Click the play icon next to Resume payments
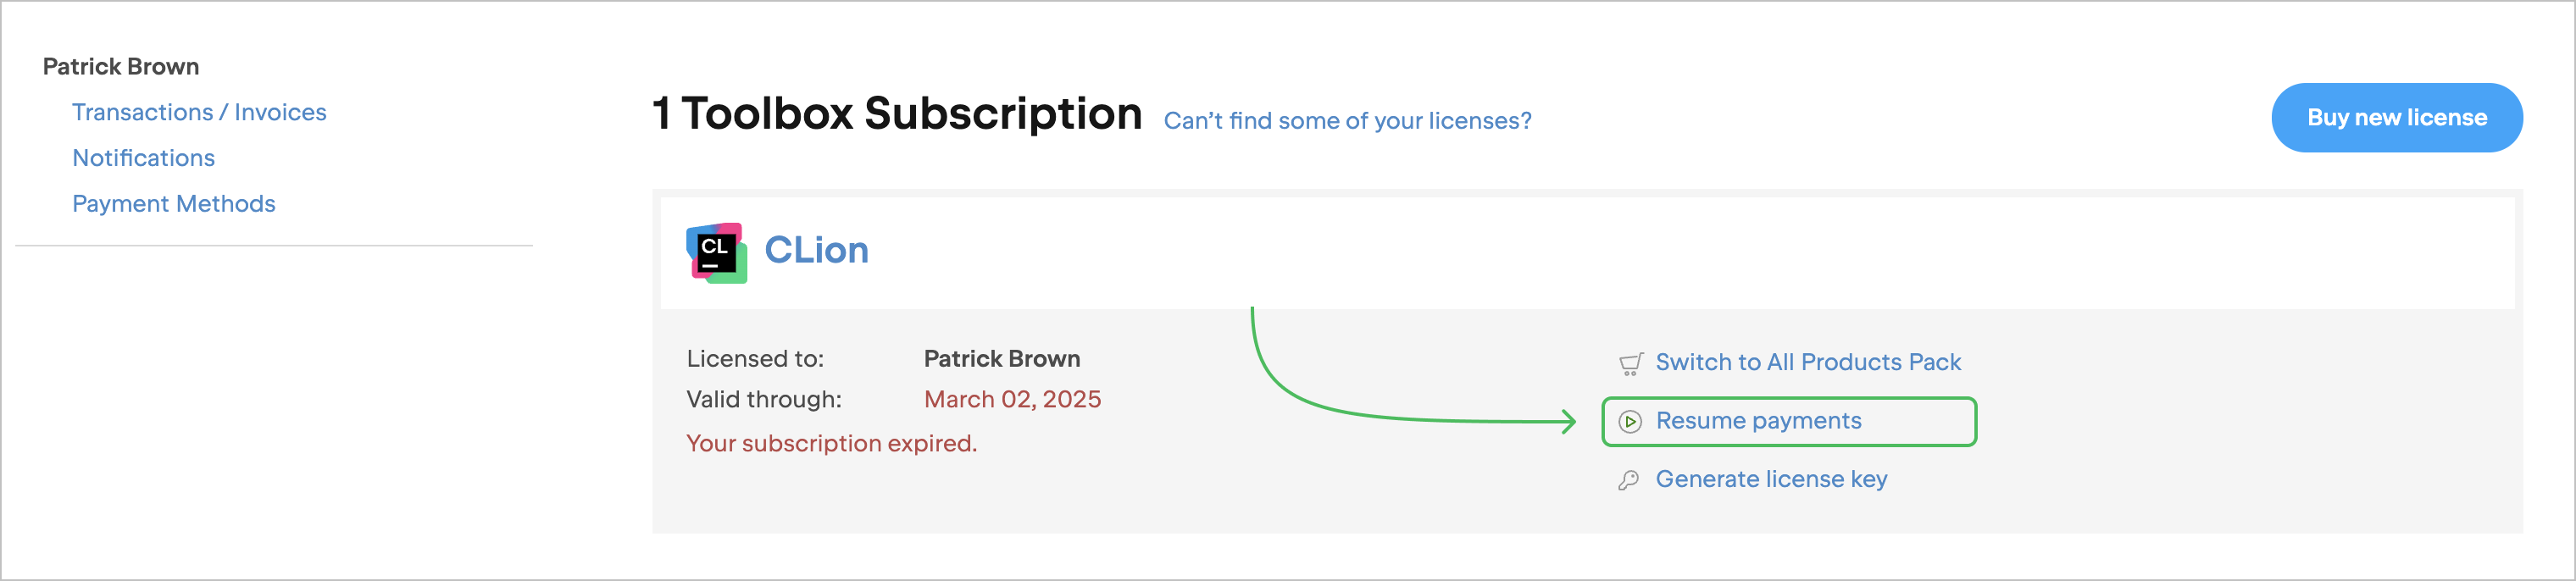The image size is (2576, 581). pyautogui.click(x=1630, y=421)
